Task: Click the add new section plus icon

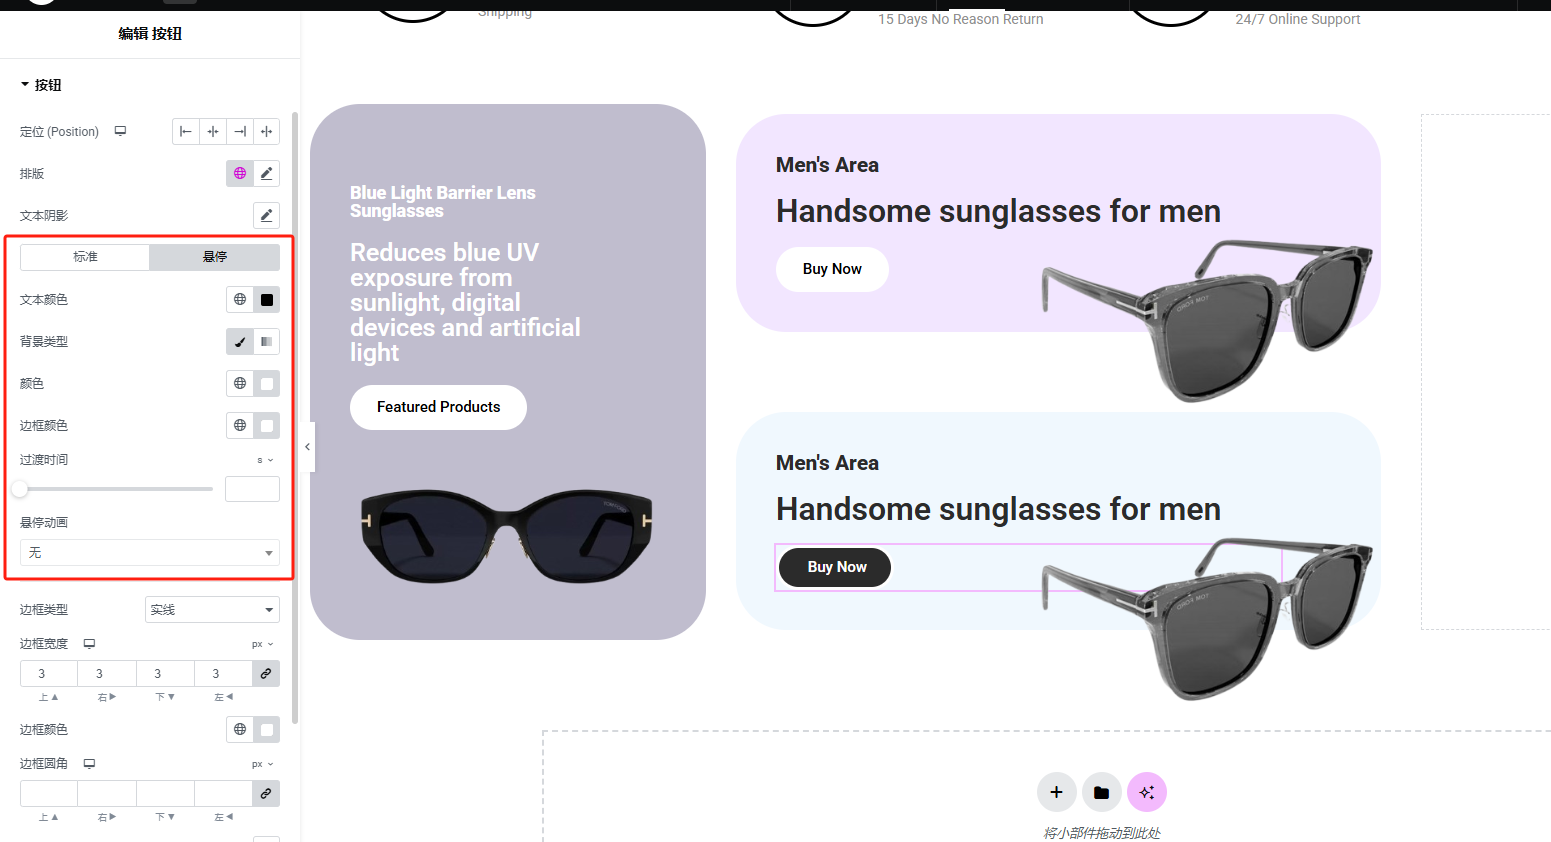Action: point(1056,792)
